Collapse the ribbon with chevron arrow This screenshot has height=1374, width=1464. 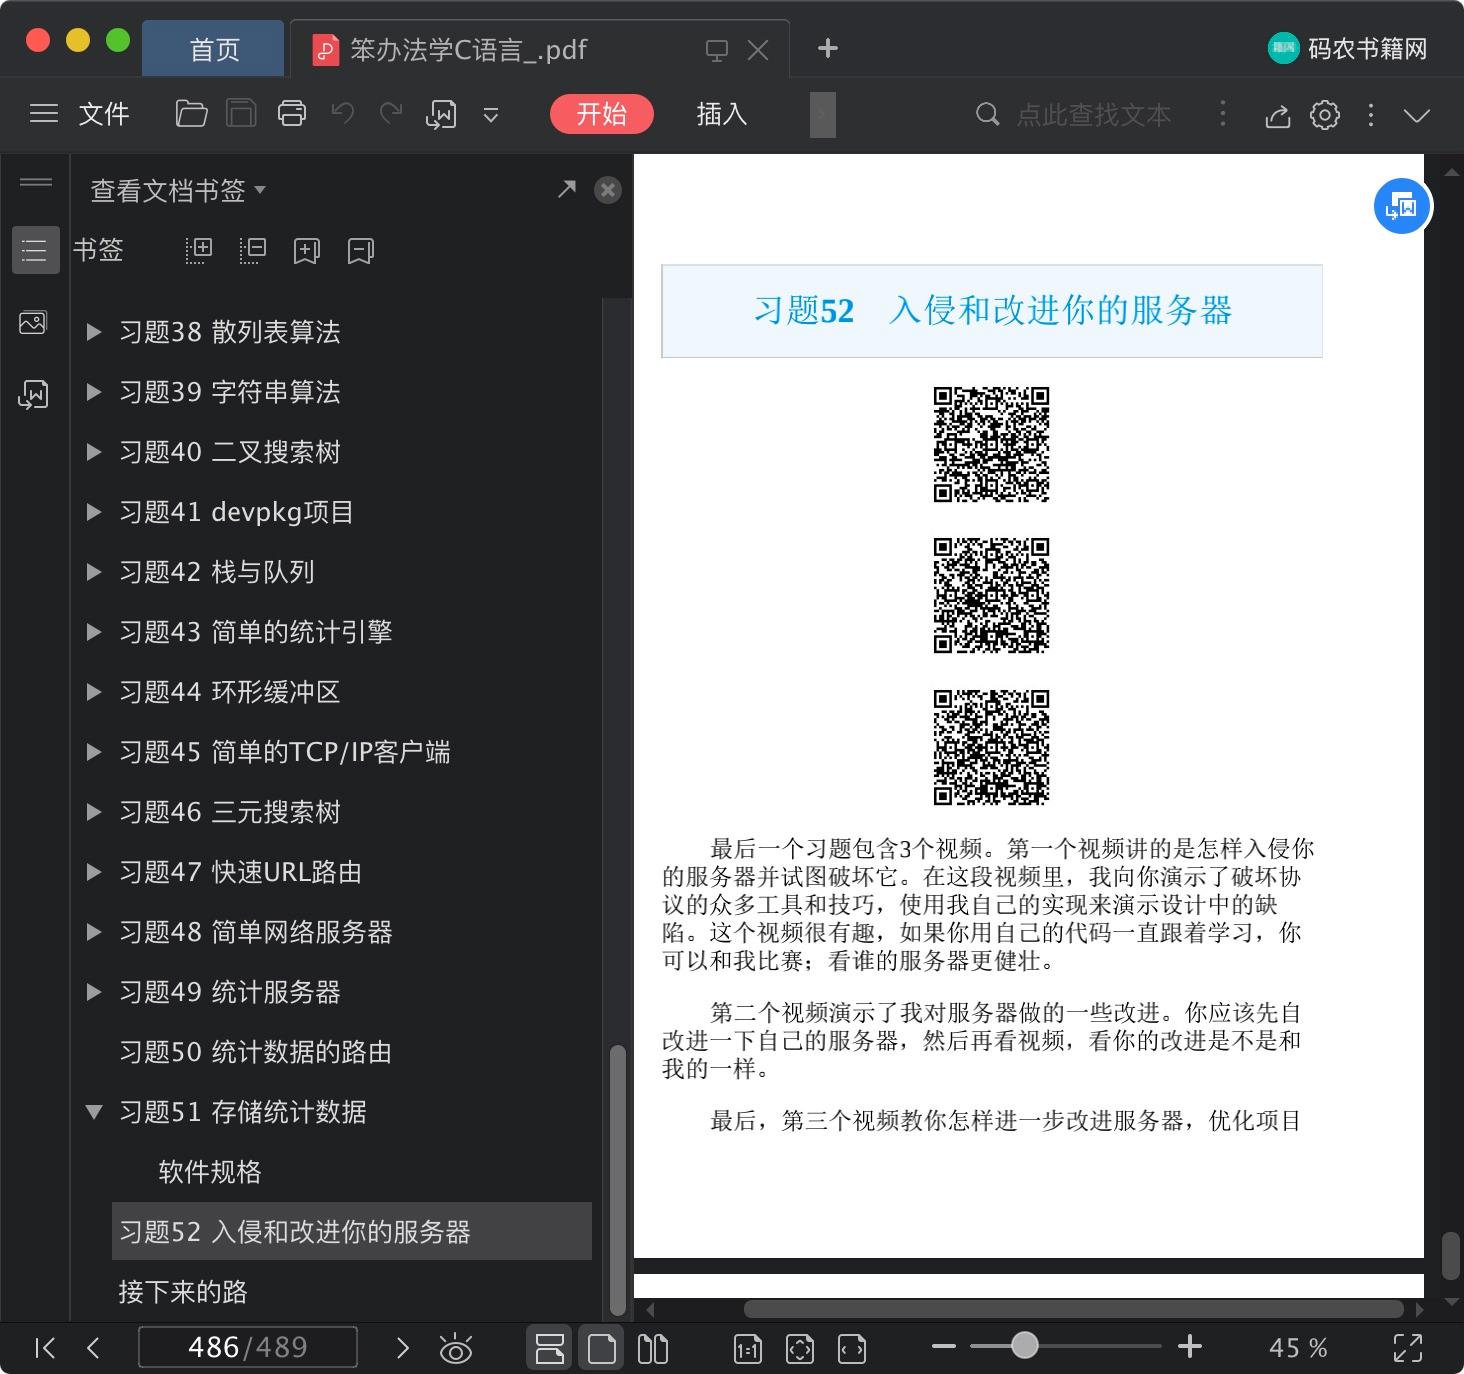1417,115
